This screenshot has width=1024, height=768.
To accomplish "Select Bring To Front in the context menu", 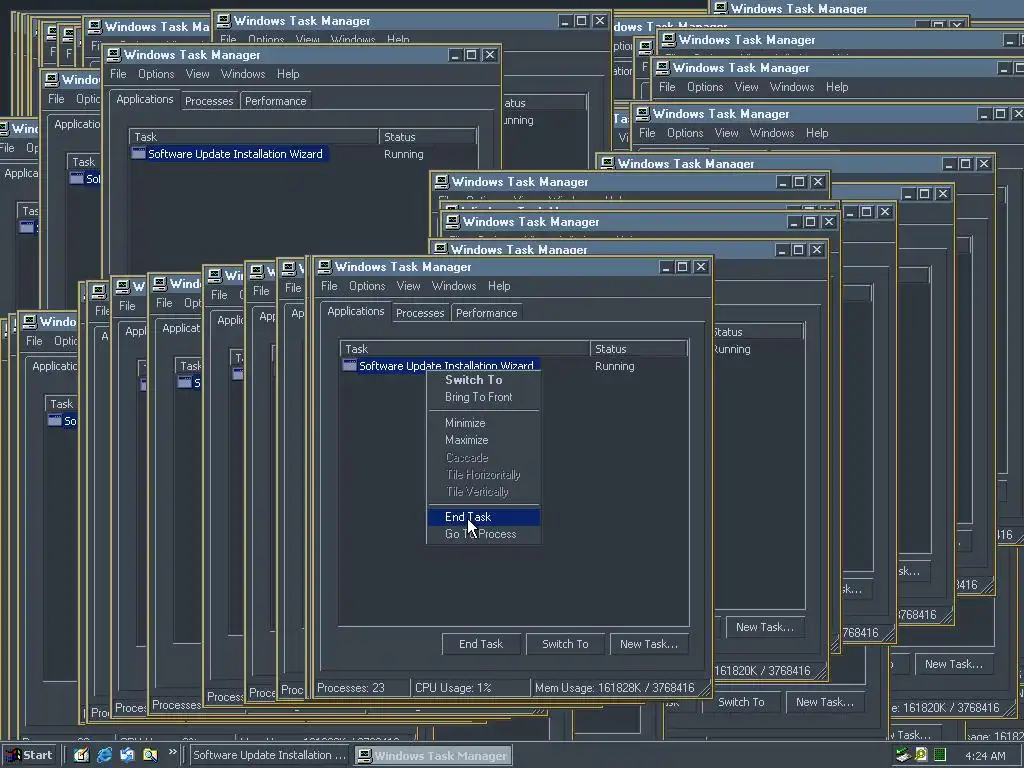I will [483, 396].
